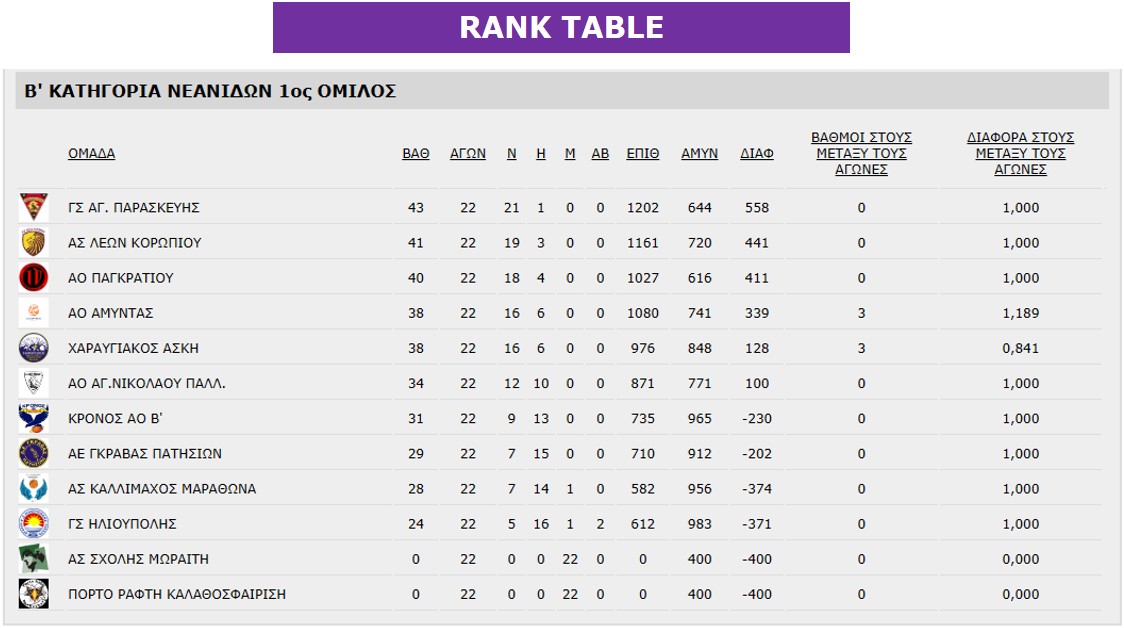
Task: Click ΒΑΘΜΟΙ ΣΤΟΥΣ ΜΕΤΑΞΥ ΤΟΥΣ ΑΓΩΝΕΣ header
Action: pyautogui.click(x=862, y=153)
